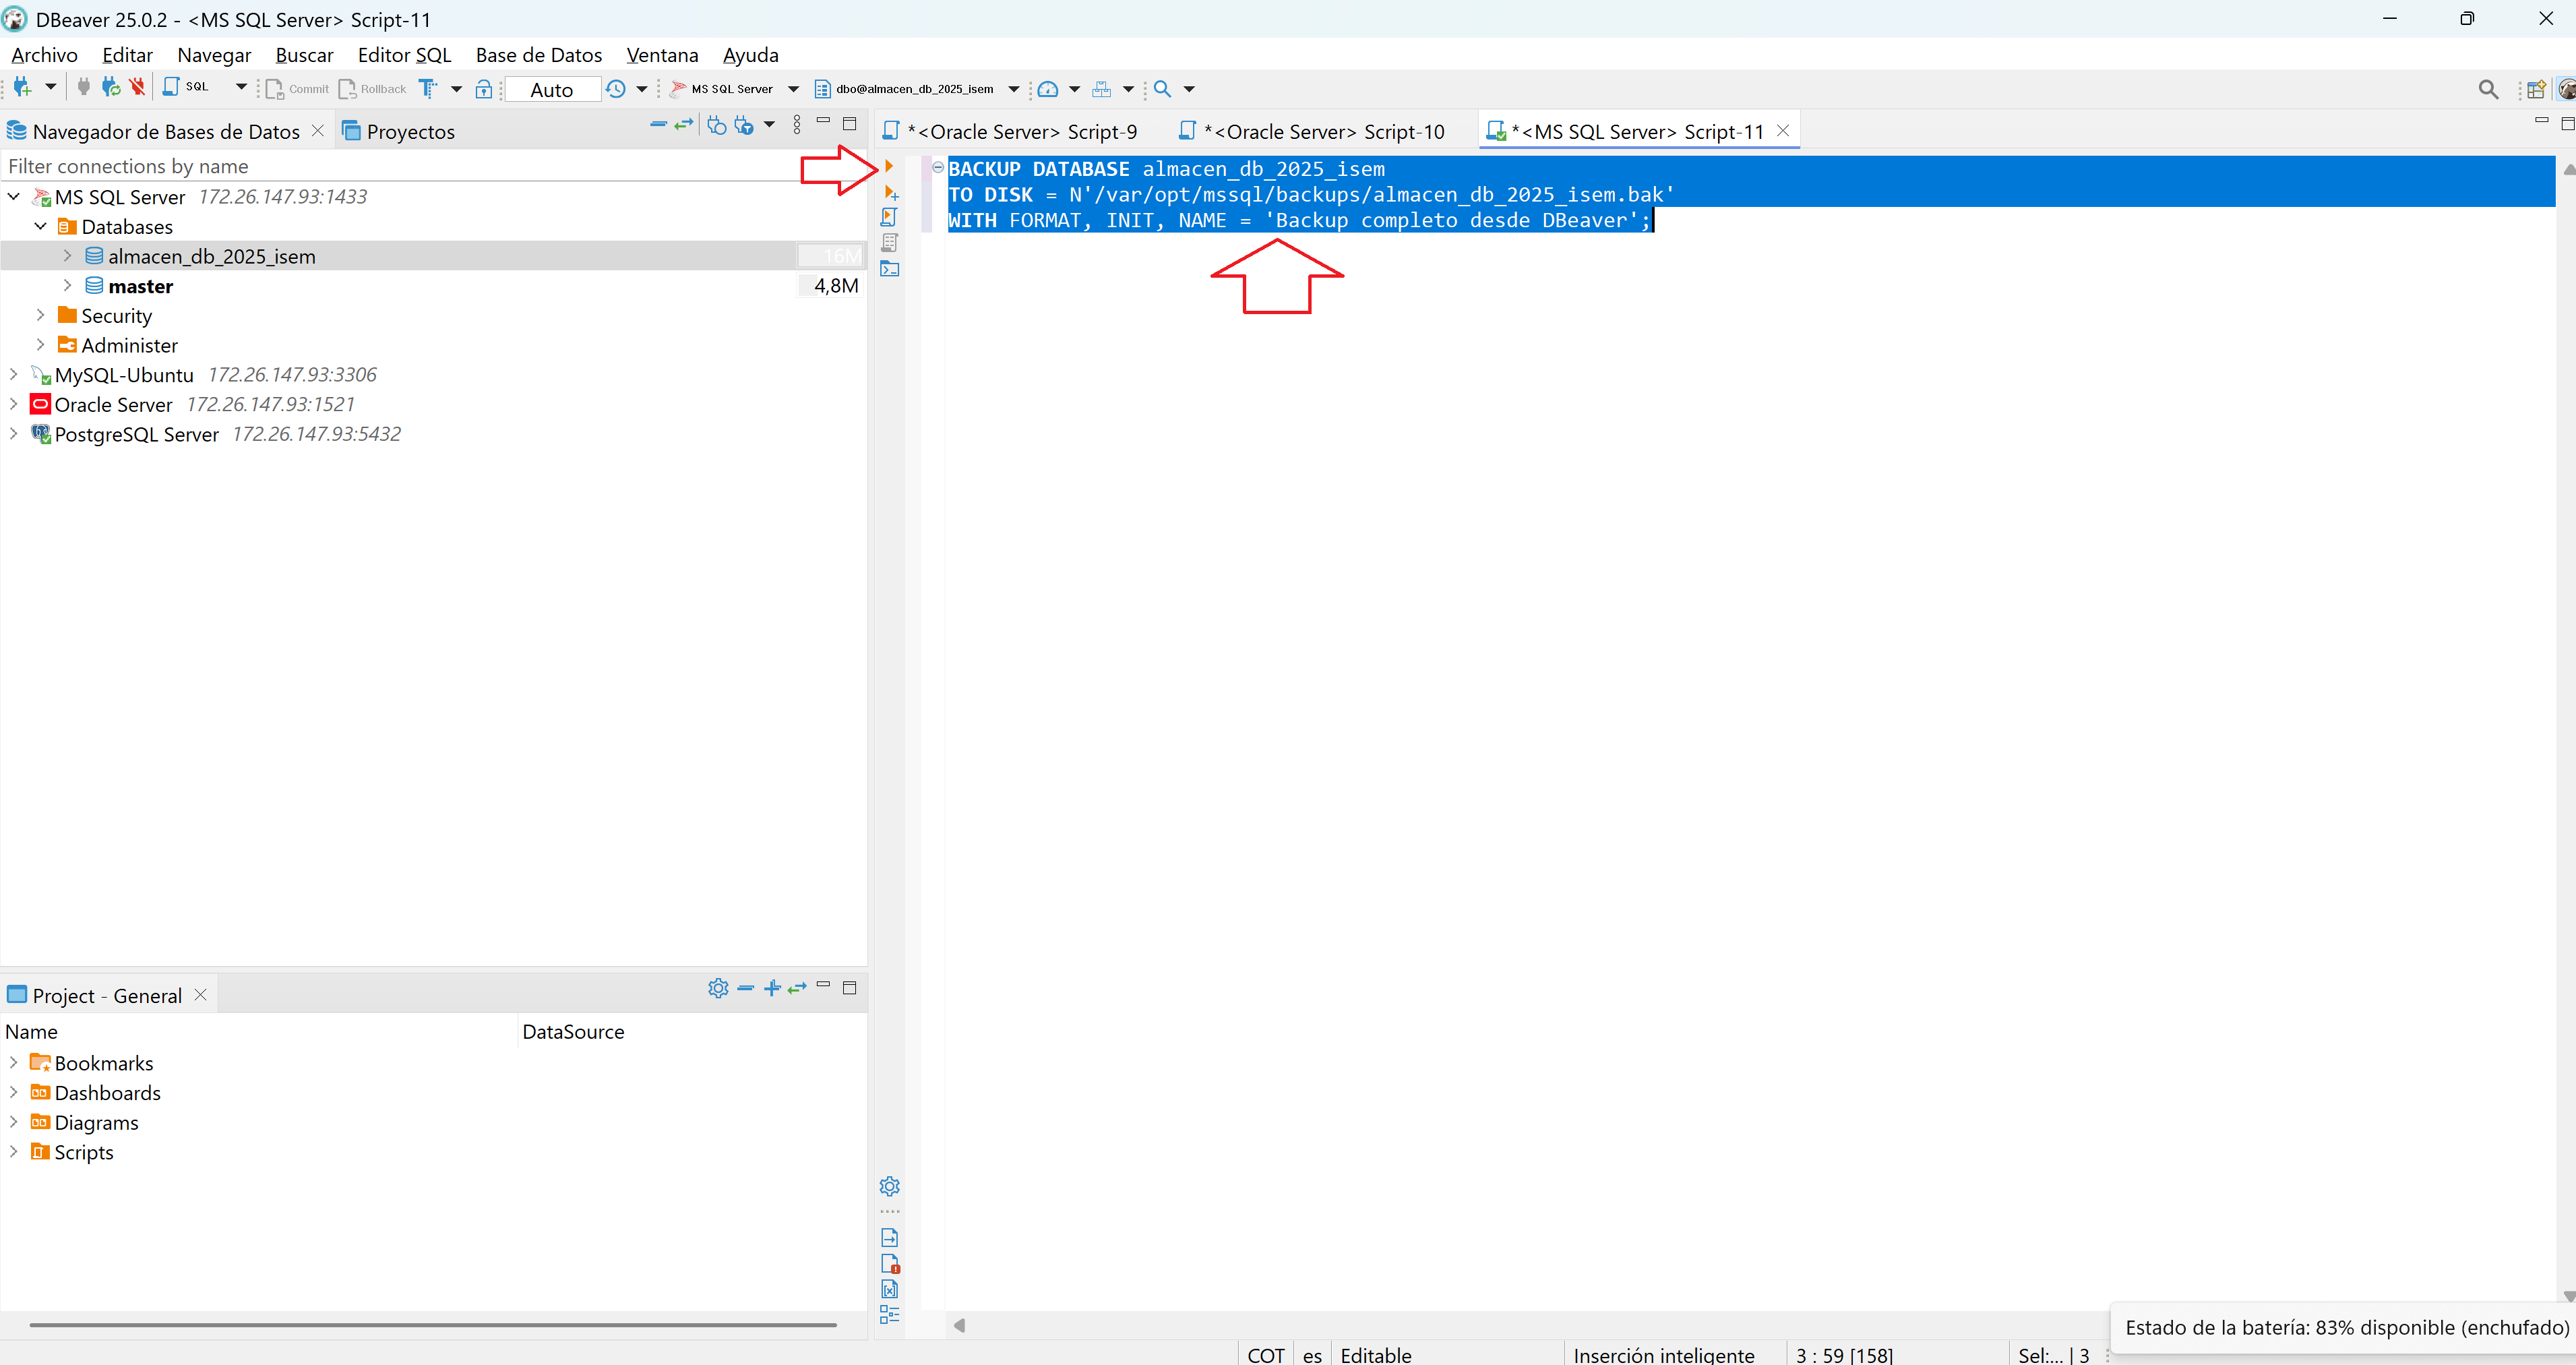Click the global search magnifier icon
Image resolution: width=2576 pixels, height=1365 pixels.
pos(2488,90)
